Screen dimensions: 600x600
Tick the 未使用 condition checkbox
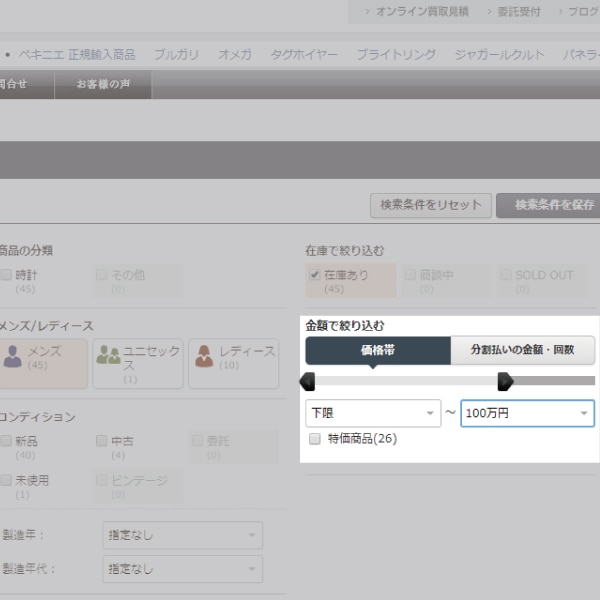(x=7, y=480)
